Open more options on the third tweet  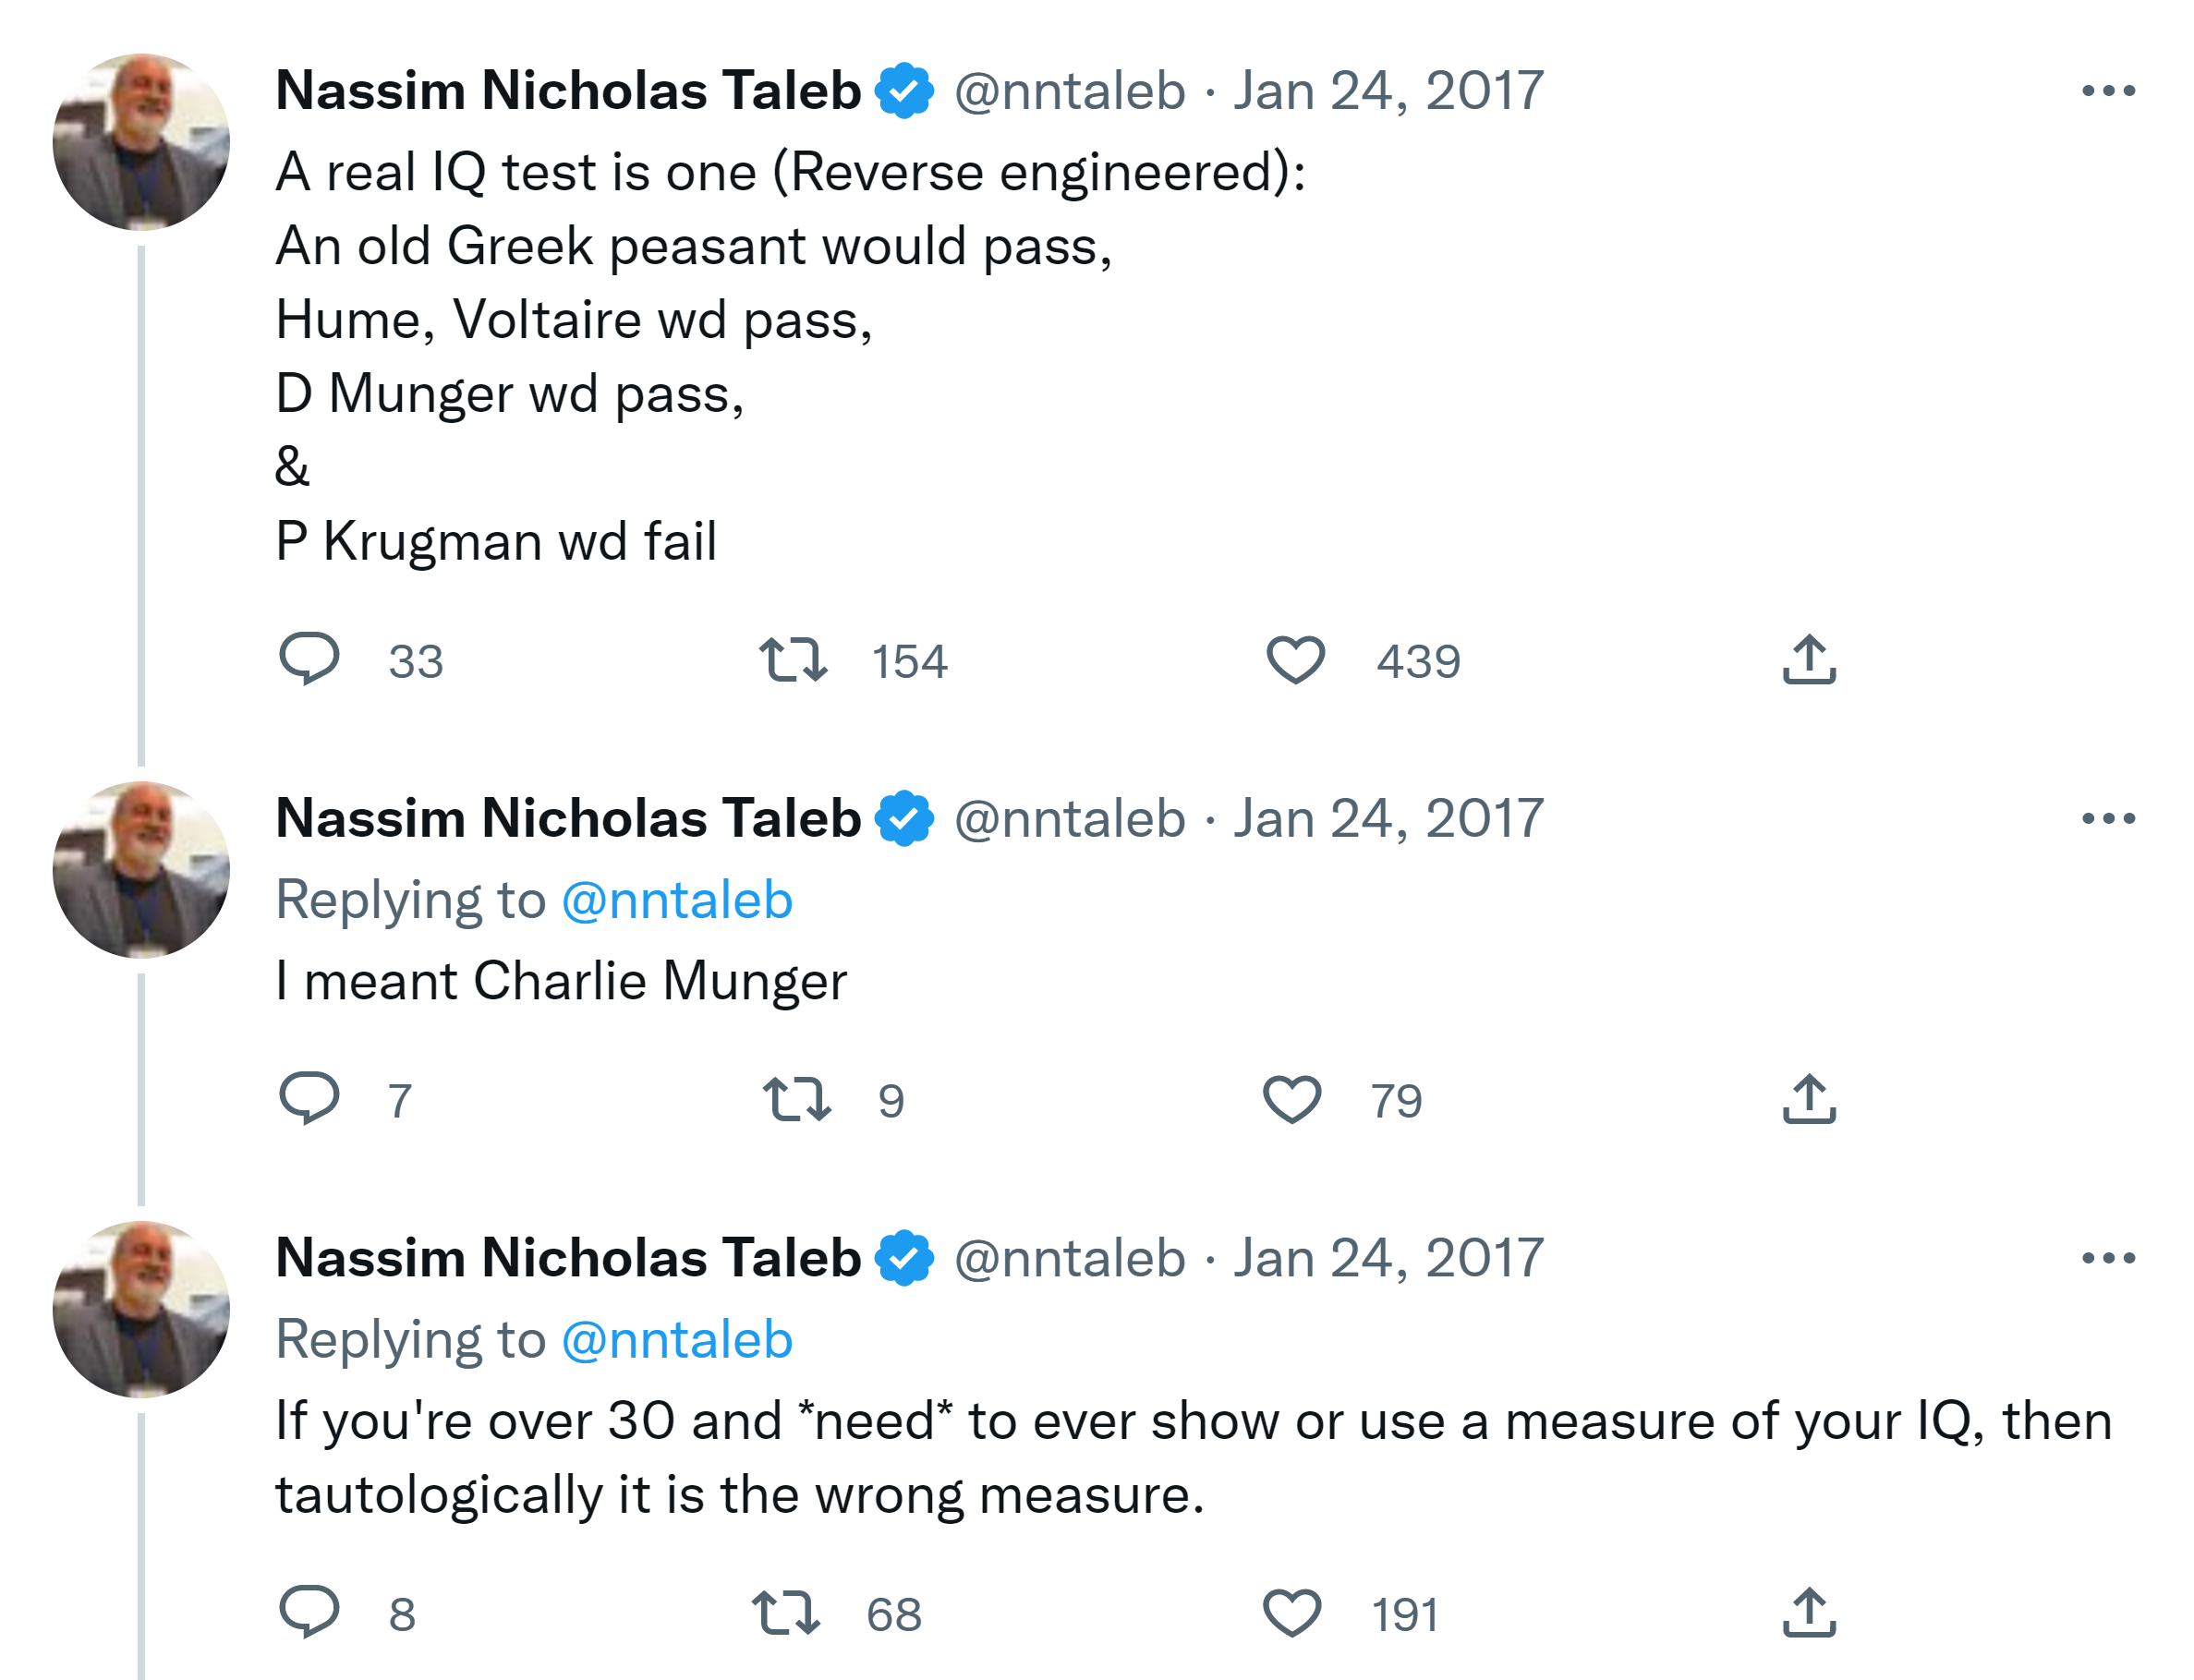pos(2107,1258)
